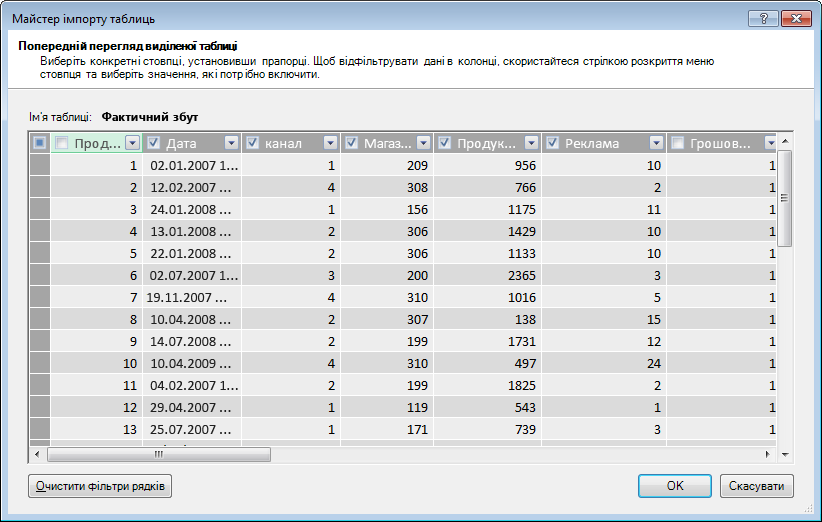822x522 pixels.
Task: Click horizontal scrollbar left arrow
Action: [x=37, y=454]
